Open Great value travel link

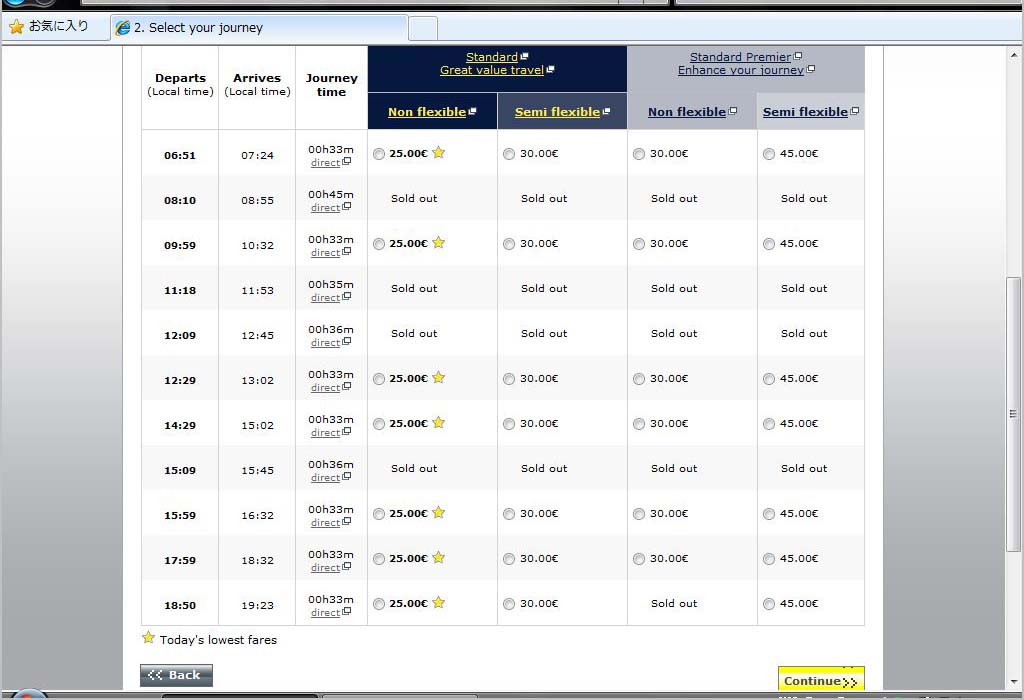pyautogui.click(x=491, y=71)
